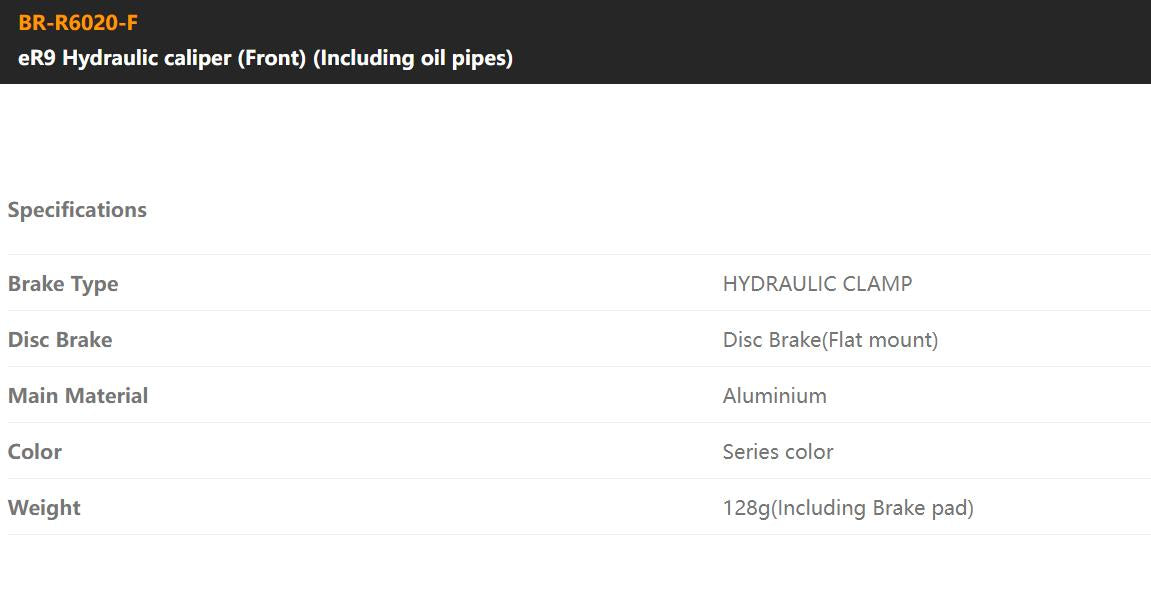The height and width of the screenshot is (590, 1151).
Task: Click the 128g(Including Brake pad) weight value
Action: (848, 508)
